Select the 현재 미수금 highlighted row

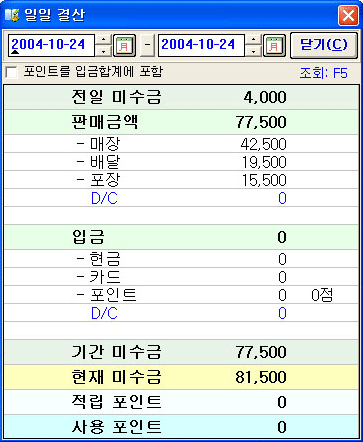pyautogui.click(x=182, y=377)
